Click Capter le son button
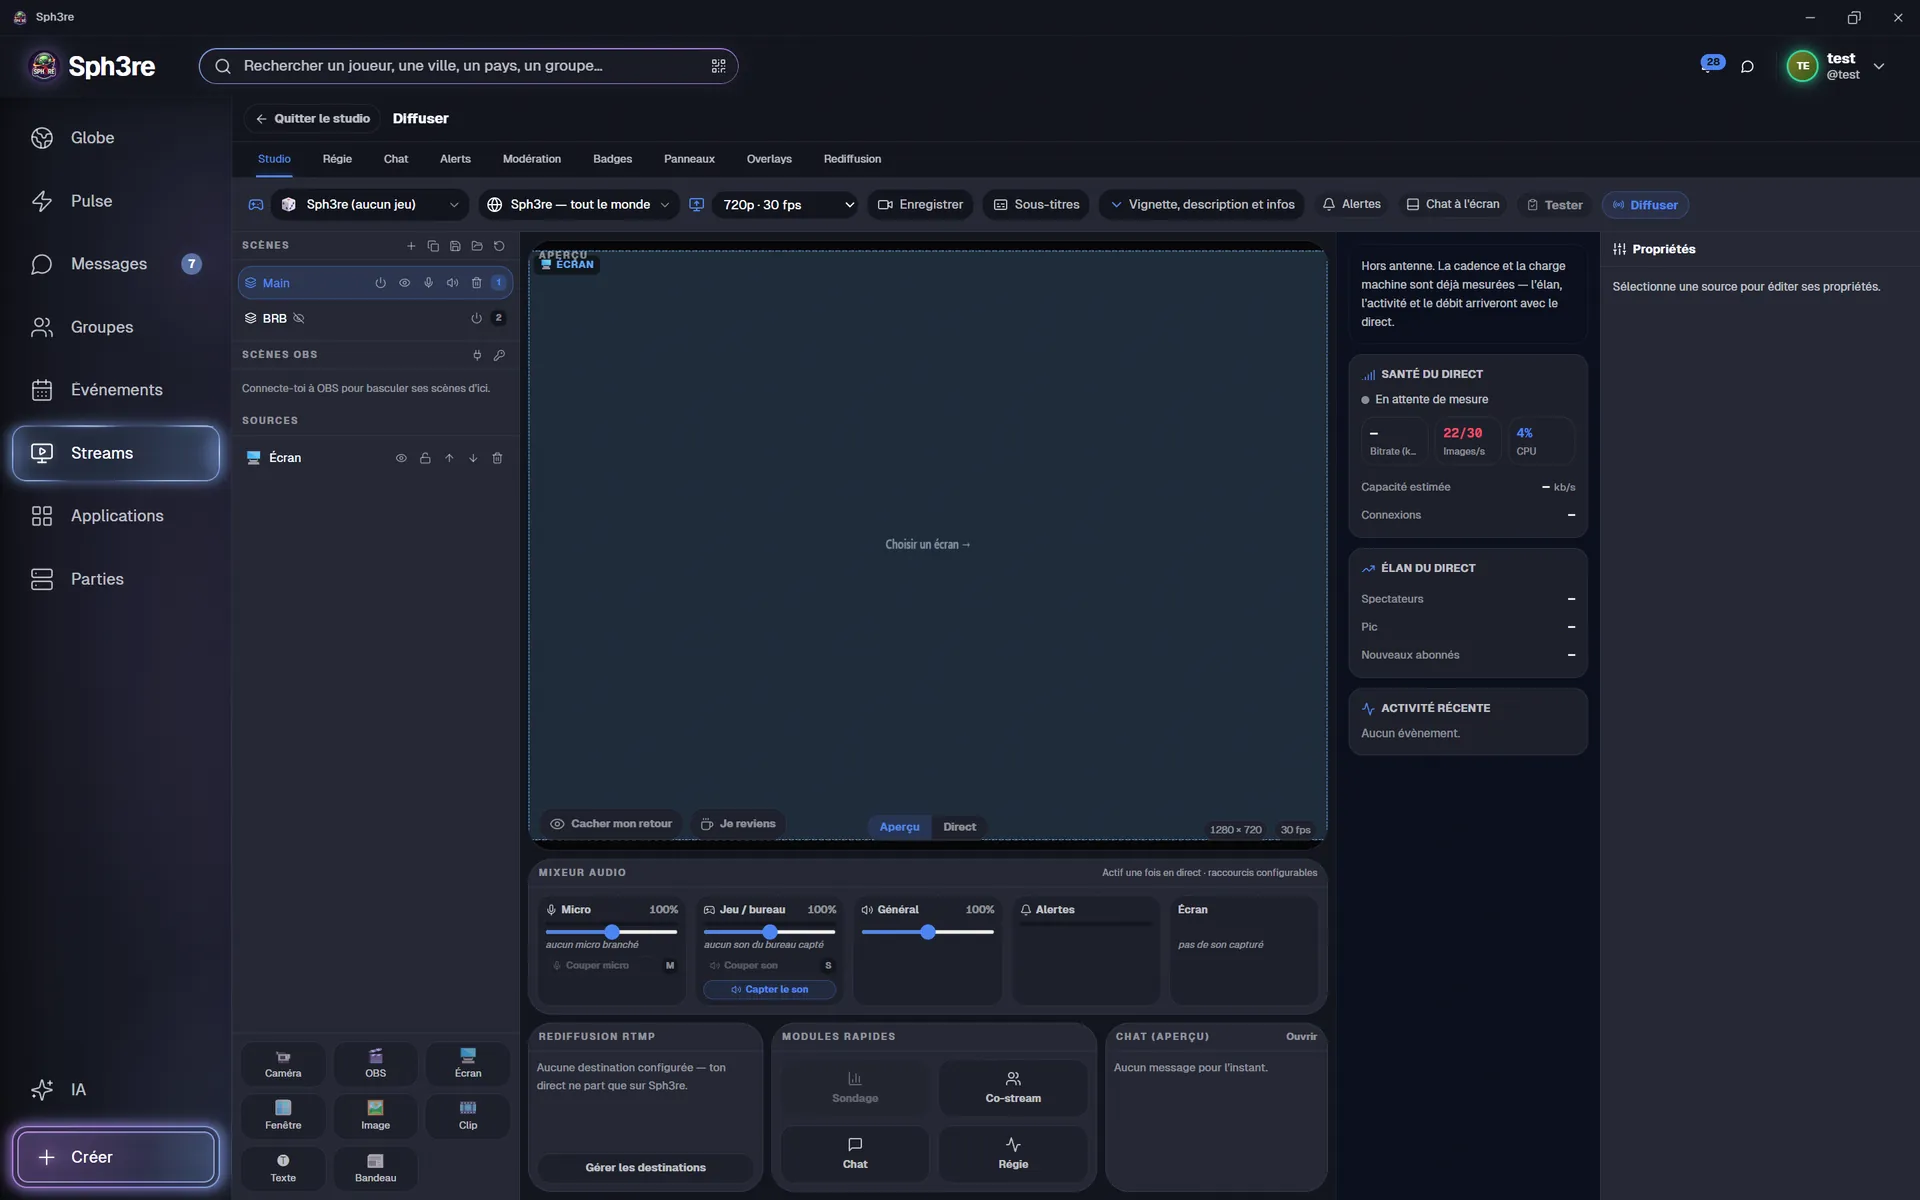The height and width of the screenshot is (1200, 1920). coord(769,990)
